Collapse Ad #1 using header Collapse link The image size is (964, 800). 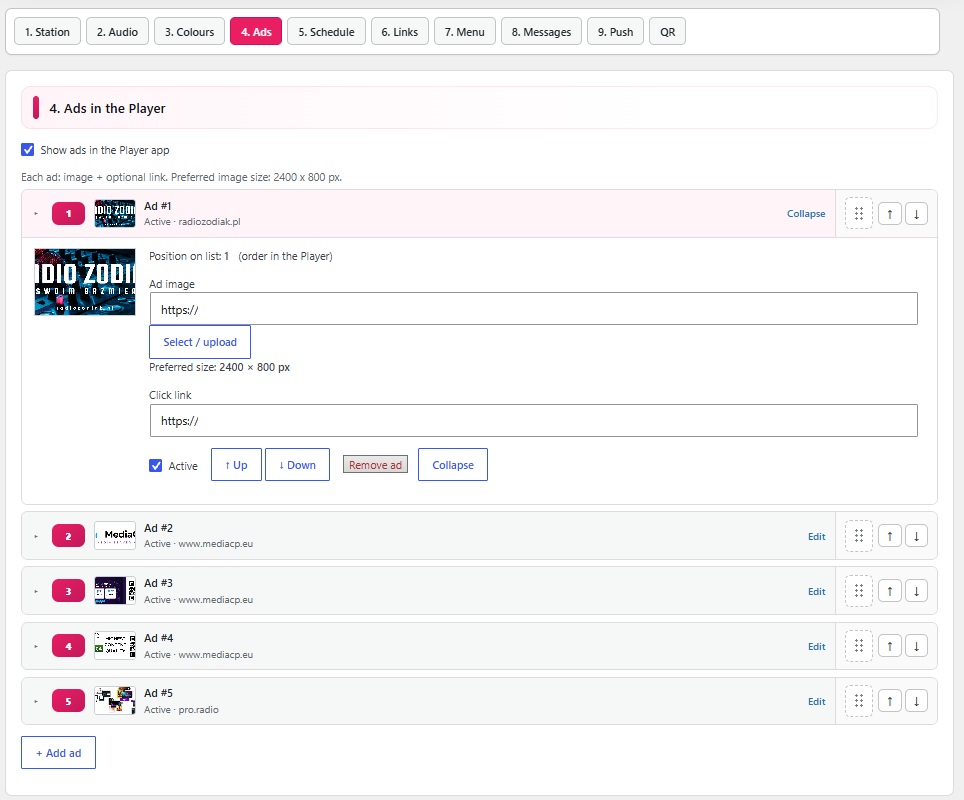tap(806, 213)
